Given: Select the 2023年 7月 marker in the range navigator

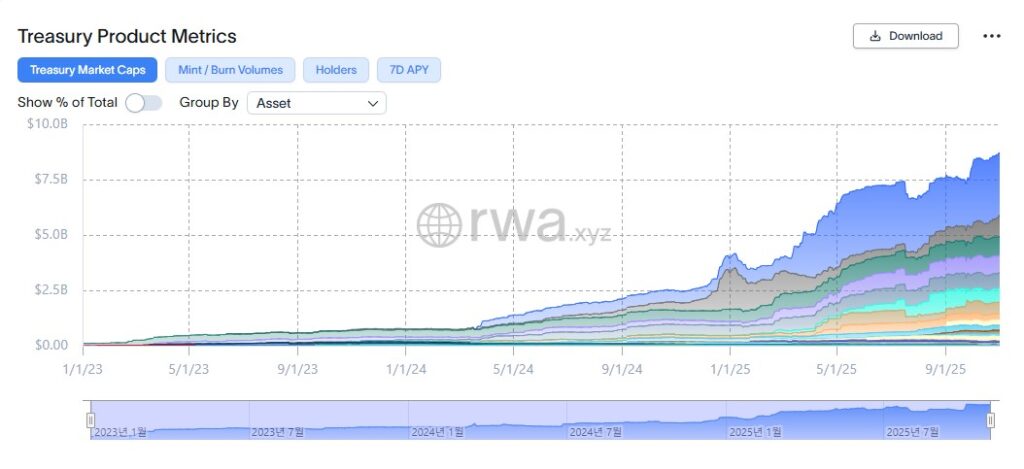Looking at the screenshot, I should [x=277, y=432].
